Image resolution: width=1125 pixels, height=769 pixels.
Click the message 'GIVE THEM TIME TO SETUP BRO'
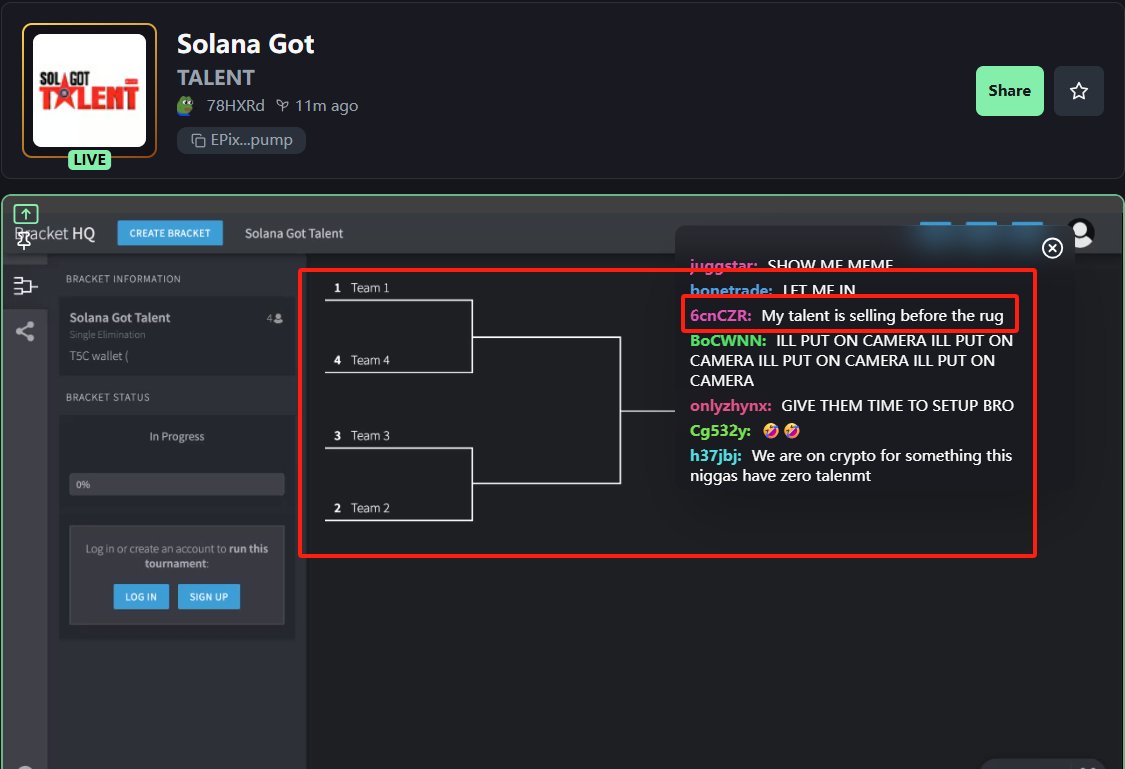pyautogui.click(x=898, y=405)
